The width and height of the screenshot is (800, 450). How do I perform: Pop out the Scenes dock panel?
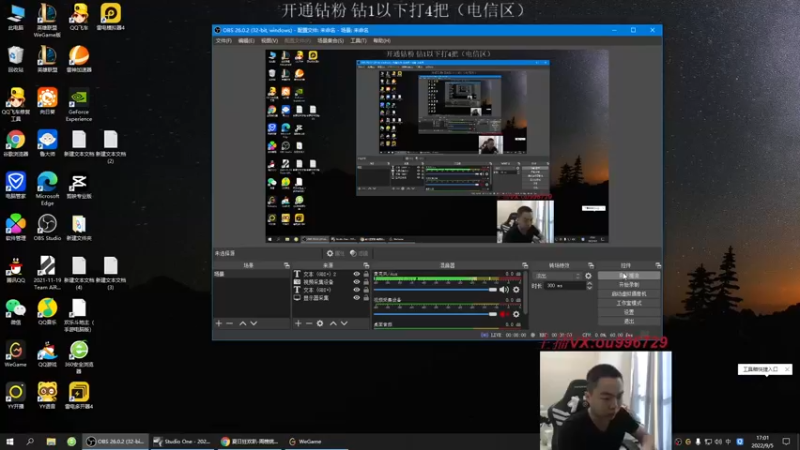click(286, 265)
